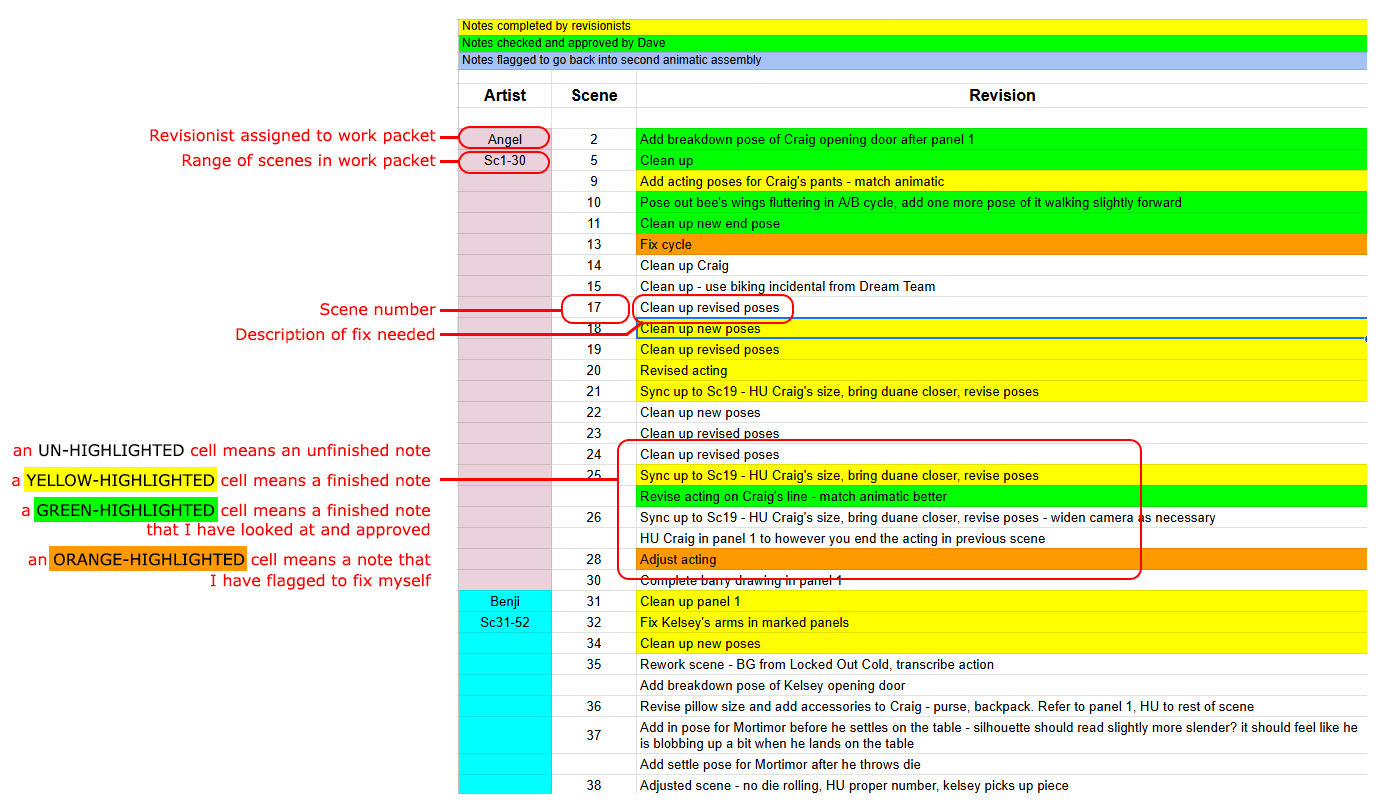
Task: Select the Artist column header
Action: pos(505,95)
